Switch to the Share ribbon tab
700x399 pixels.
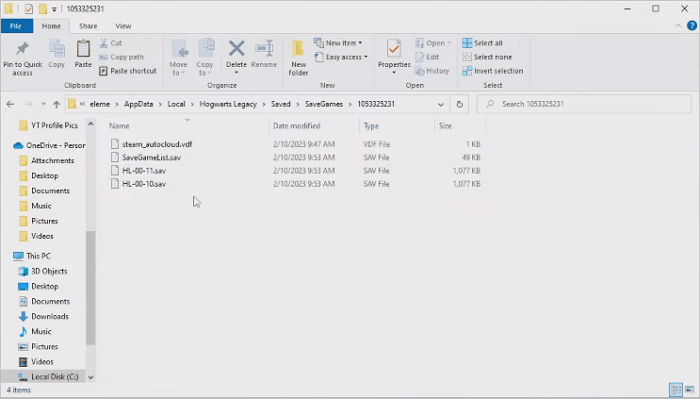click(88, 26)
